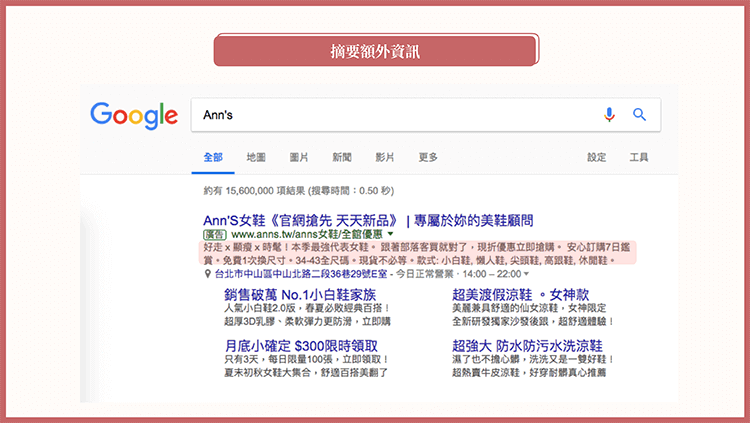Viewport: 750px width, 423px height.
Task: Switch to the 圖片 tab
Action: 299,157
